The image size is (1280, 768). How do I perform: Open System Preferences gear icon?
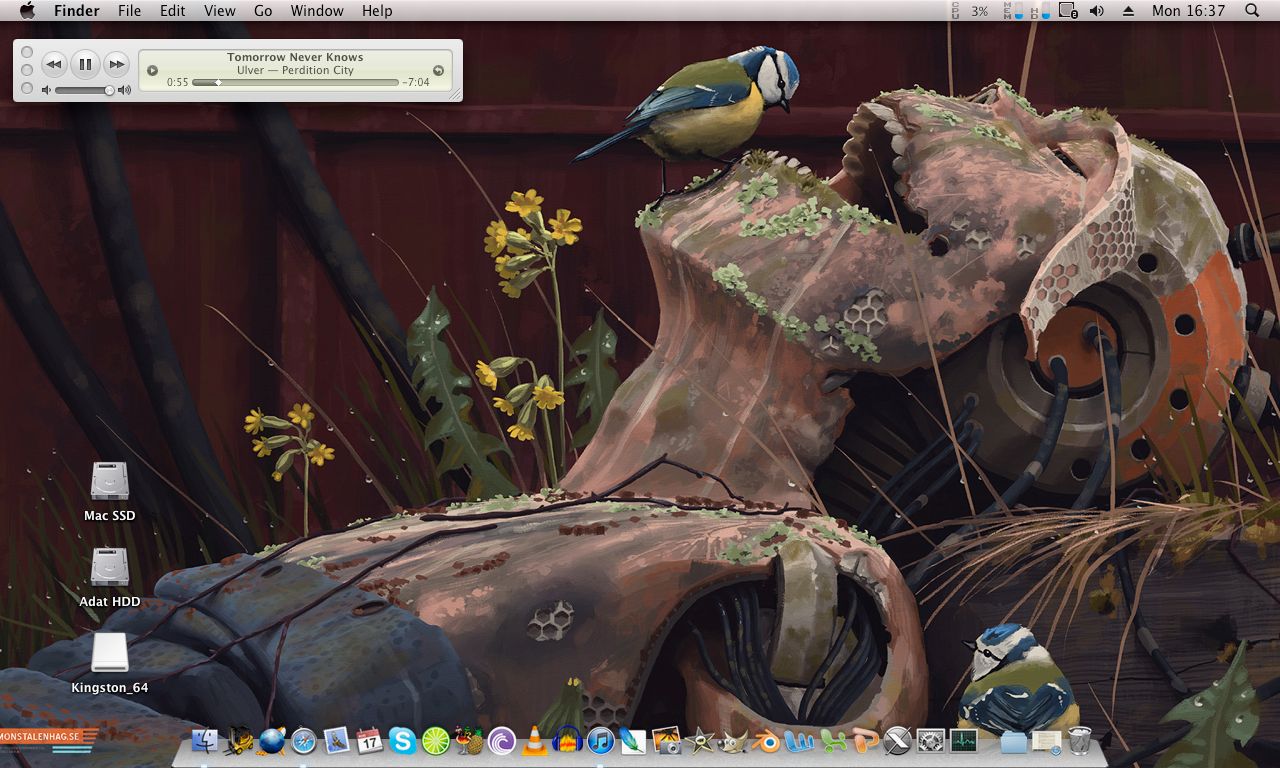pos(931,741)
